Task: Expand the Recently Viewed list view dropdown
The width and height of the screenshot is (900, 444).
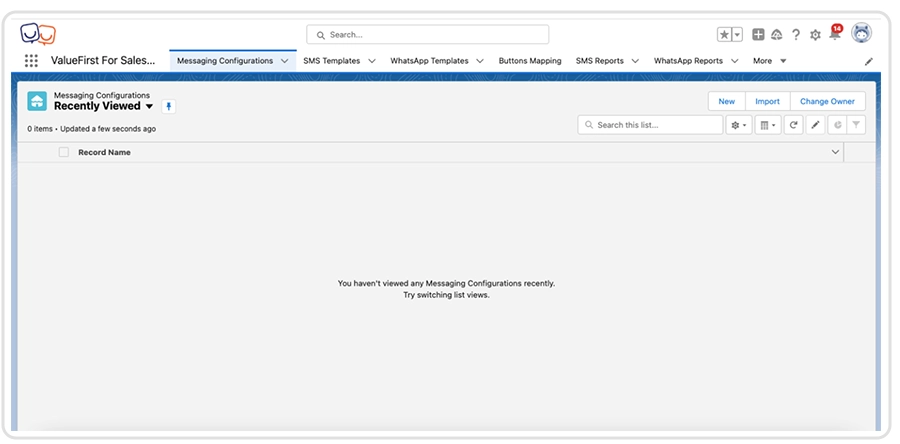Action: click(x=149, y=106)
